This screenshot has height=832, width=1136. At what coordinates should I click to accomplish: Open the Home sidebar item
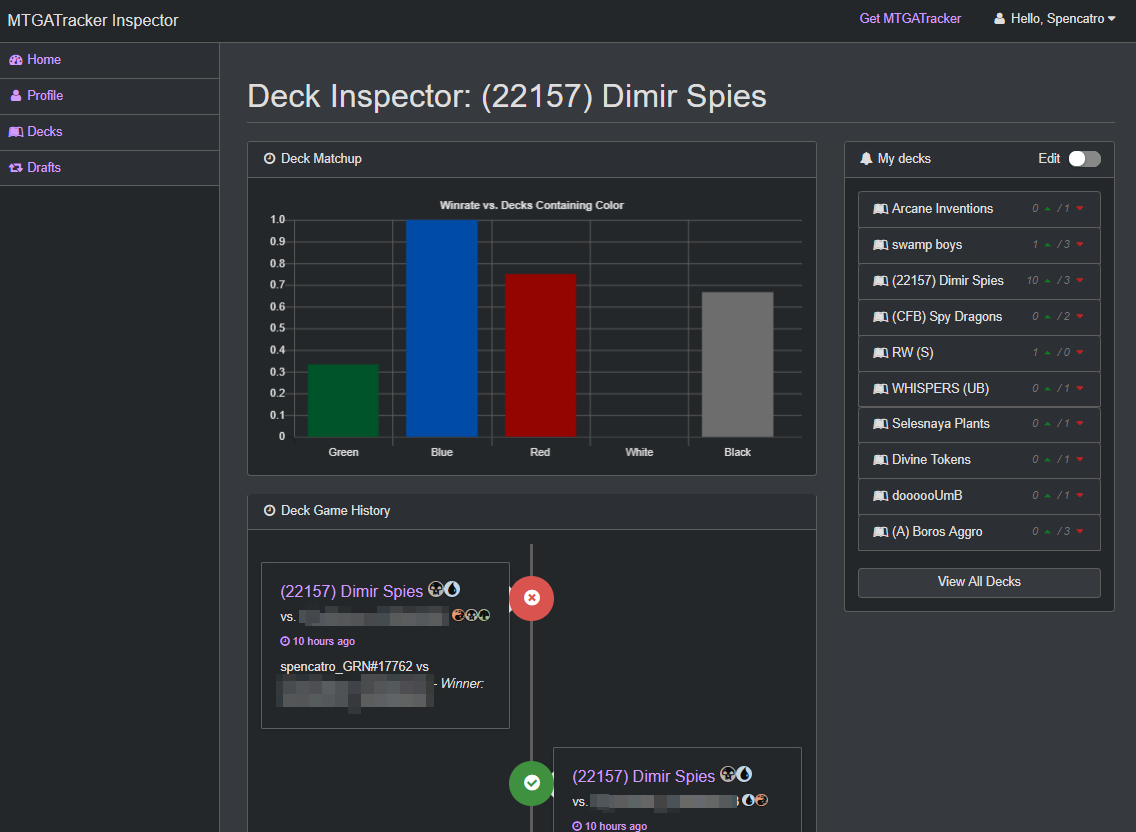coord(109,60)
